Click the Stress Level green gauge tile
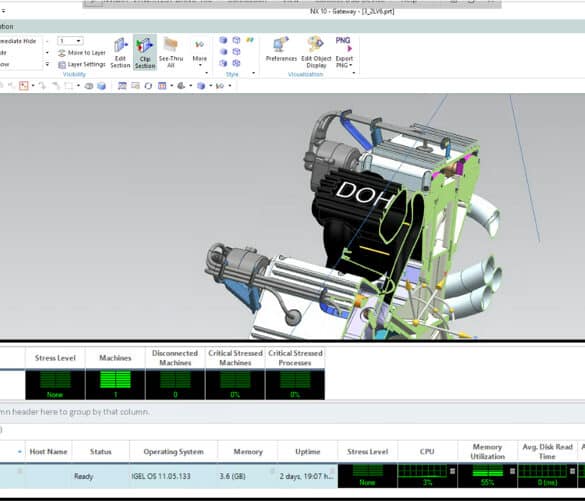This screenshot has height=502, width=585. [x=55, y=385]
